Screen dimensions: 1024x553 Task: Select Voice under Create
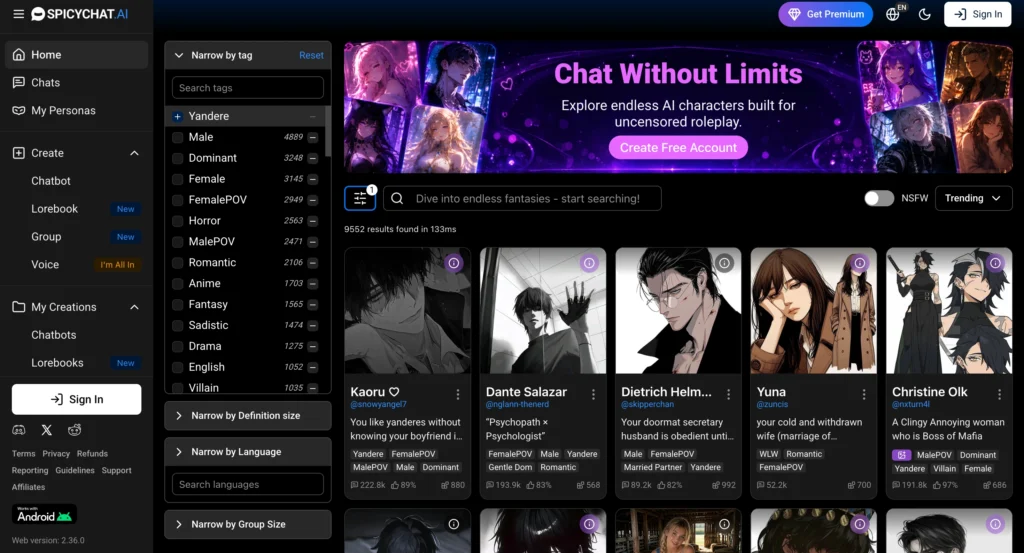pyautogui.click(x=45, y=264)
